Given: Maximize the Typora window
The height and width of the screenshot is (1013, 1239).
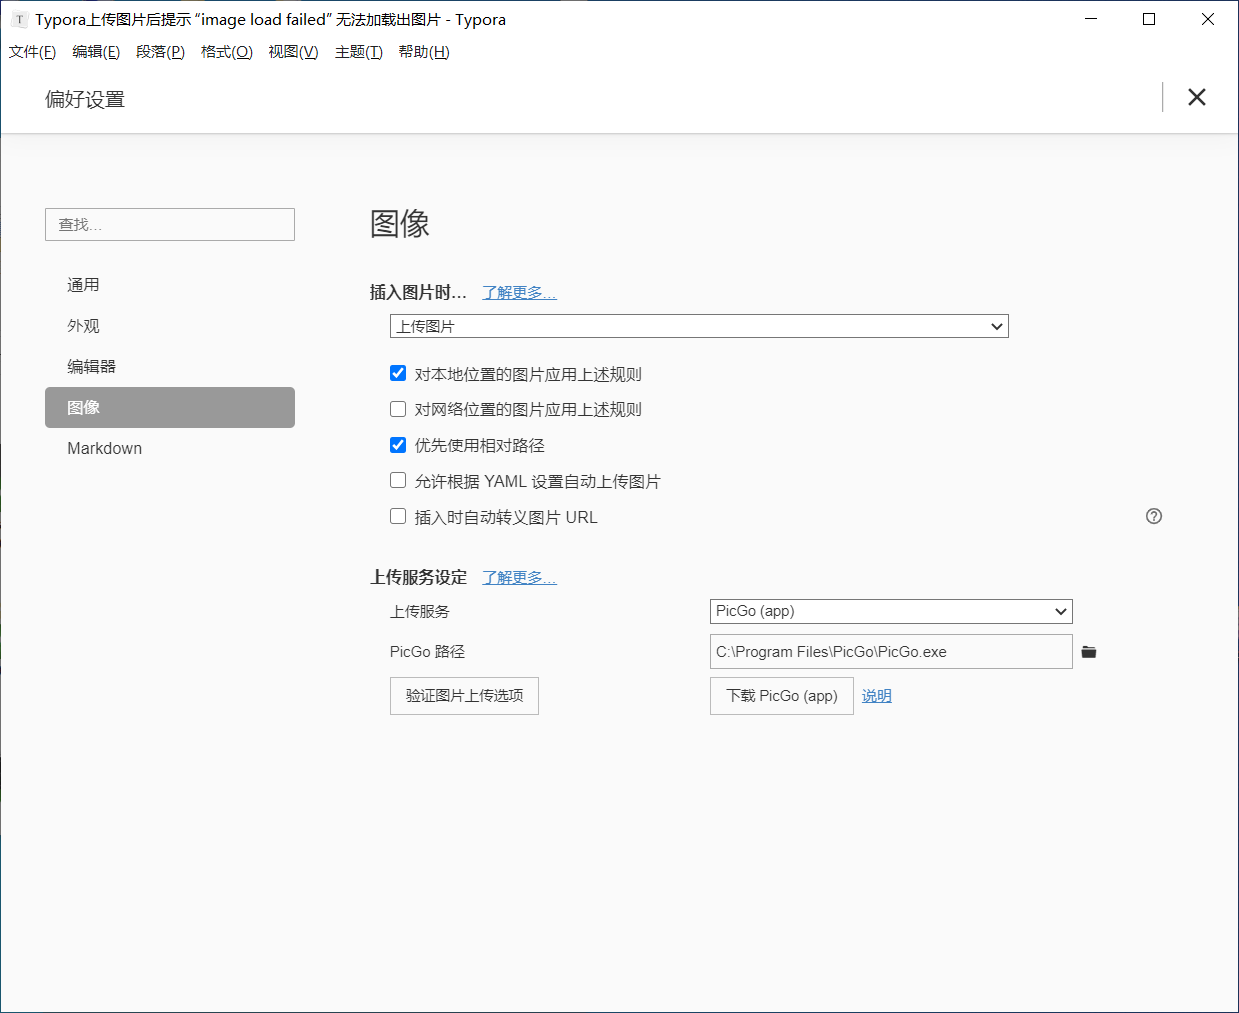Looking at the screenshot, I should pyautogui.click(x=1149, y=19).
